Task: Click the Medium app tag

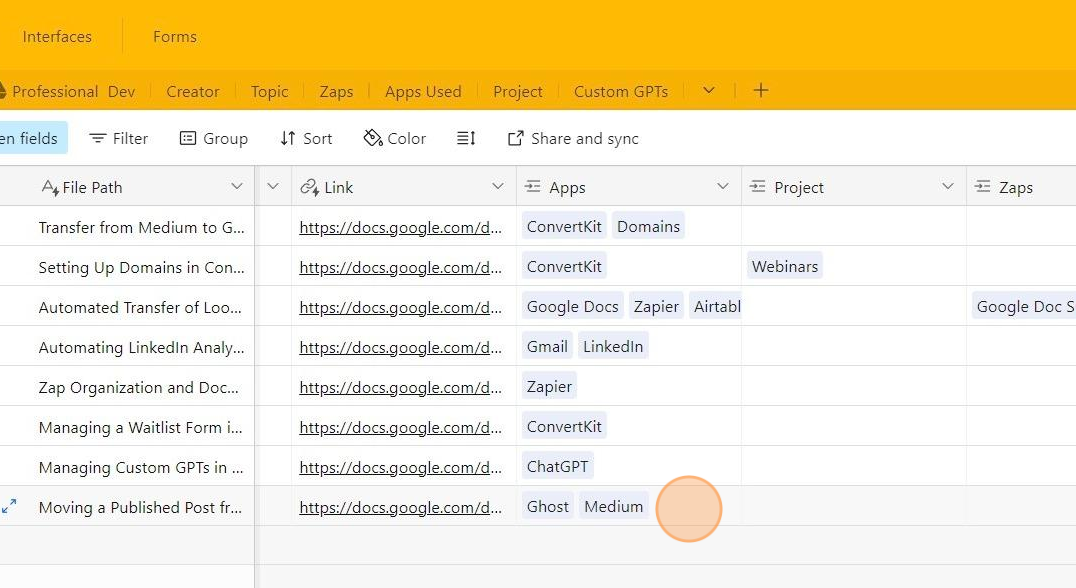Action: pos(613,506)
